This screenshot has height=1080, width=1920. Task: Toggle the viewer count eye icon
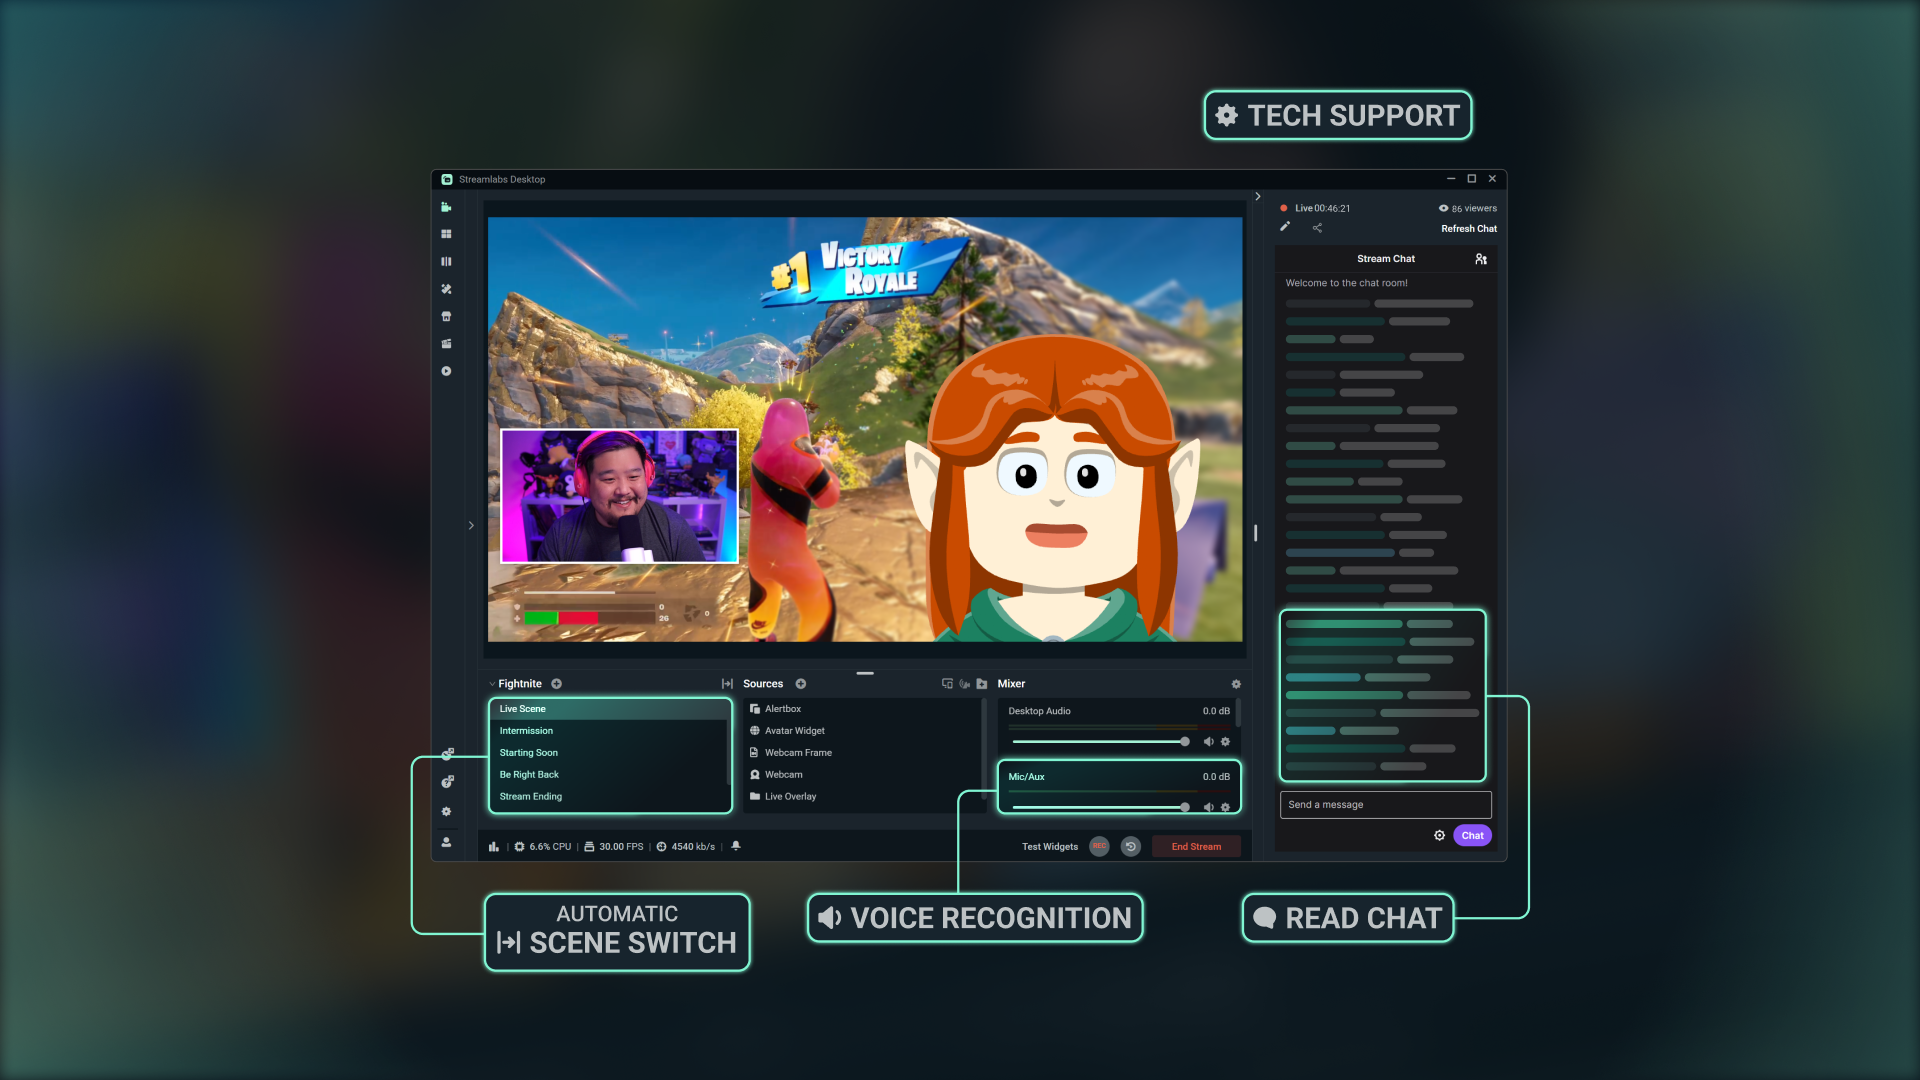tap(1443, 209)
